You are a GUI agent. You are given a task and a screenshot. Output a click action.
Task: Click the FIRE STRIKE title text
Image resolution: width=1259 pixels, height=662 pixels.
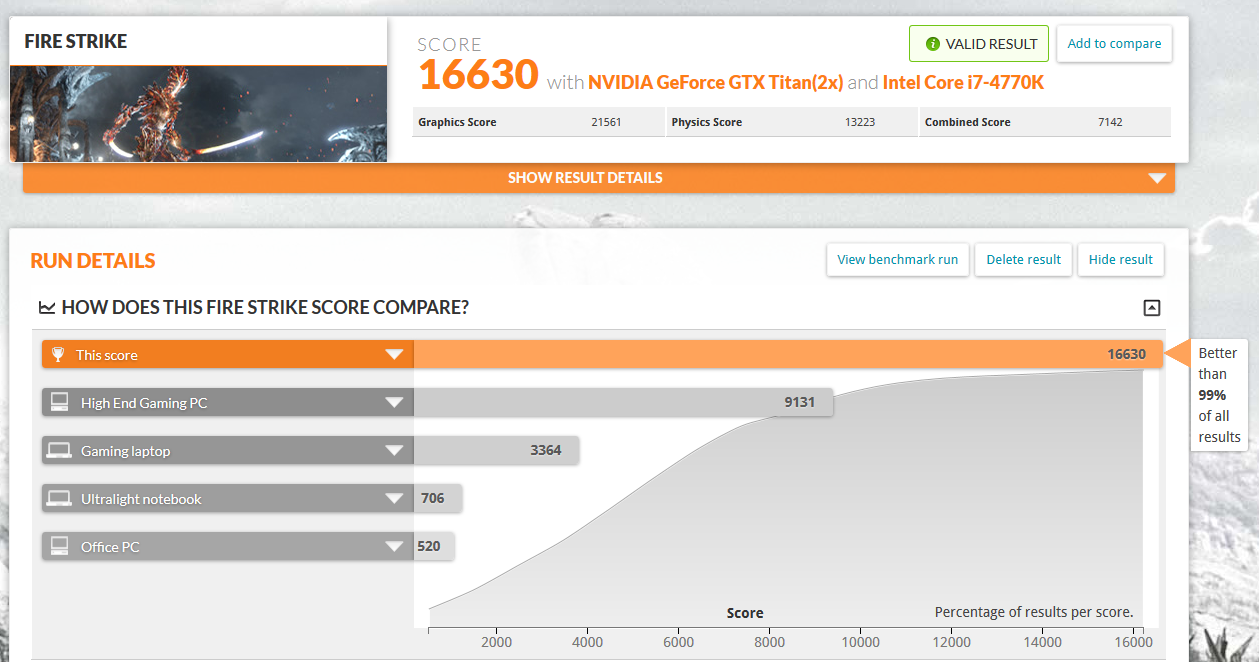point(75,42)
